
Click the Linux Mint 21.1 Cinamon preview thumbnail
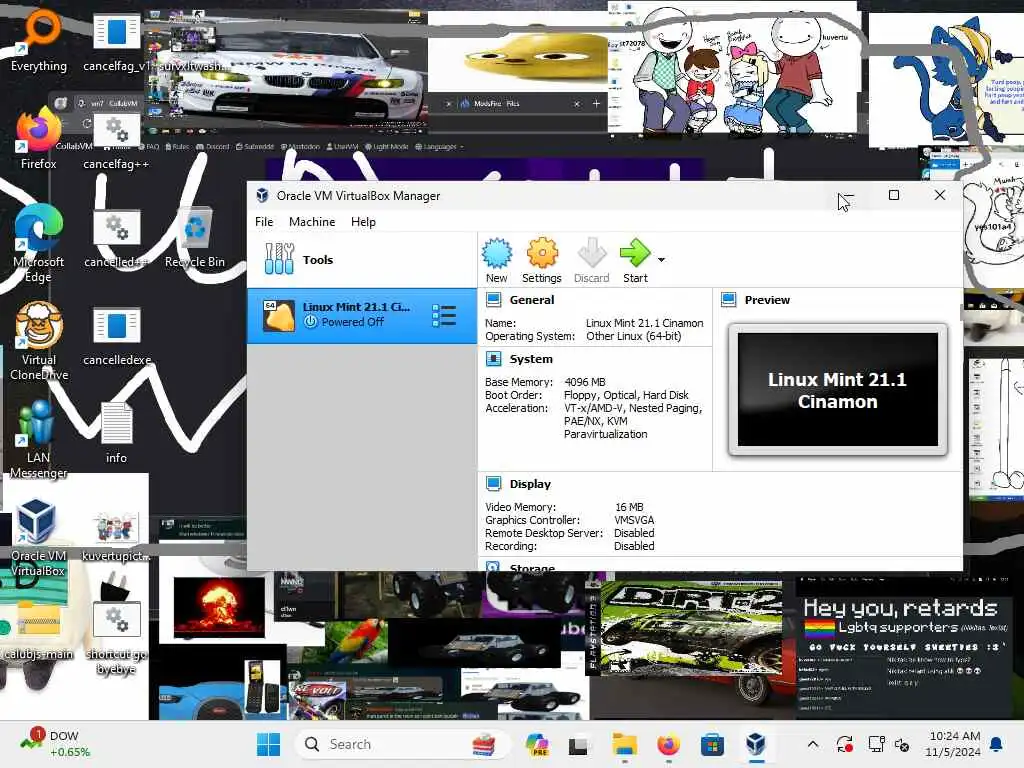tap(838, 390)
